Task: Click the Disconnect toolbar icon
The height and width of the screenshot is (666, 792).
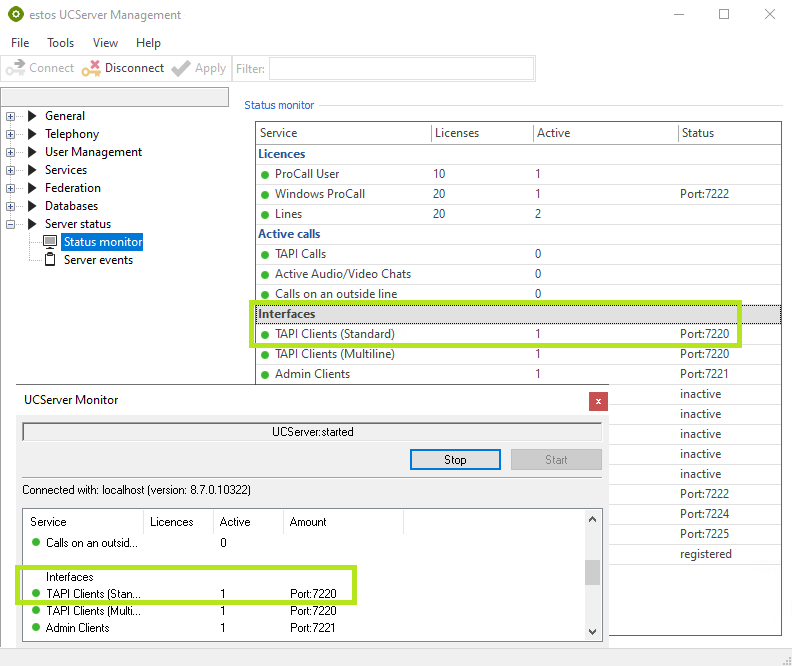Action: [91, 68]
